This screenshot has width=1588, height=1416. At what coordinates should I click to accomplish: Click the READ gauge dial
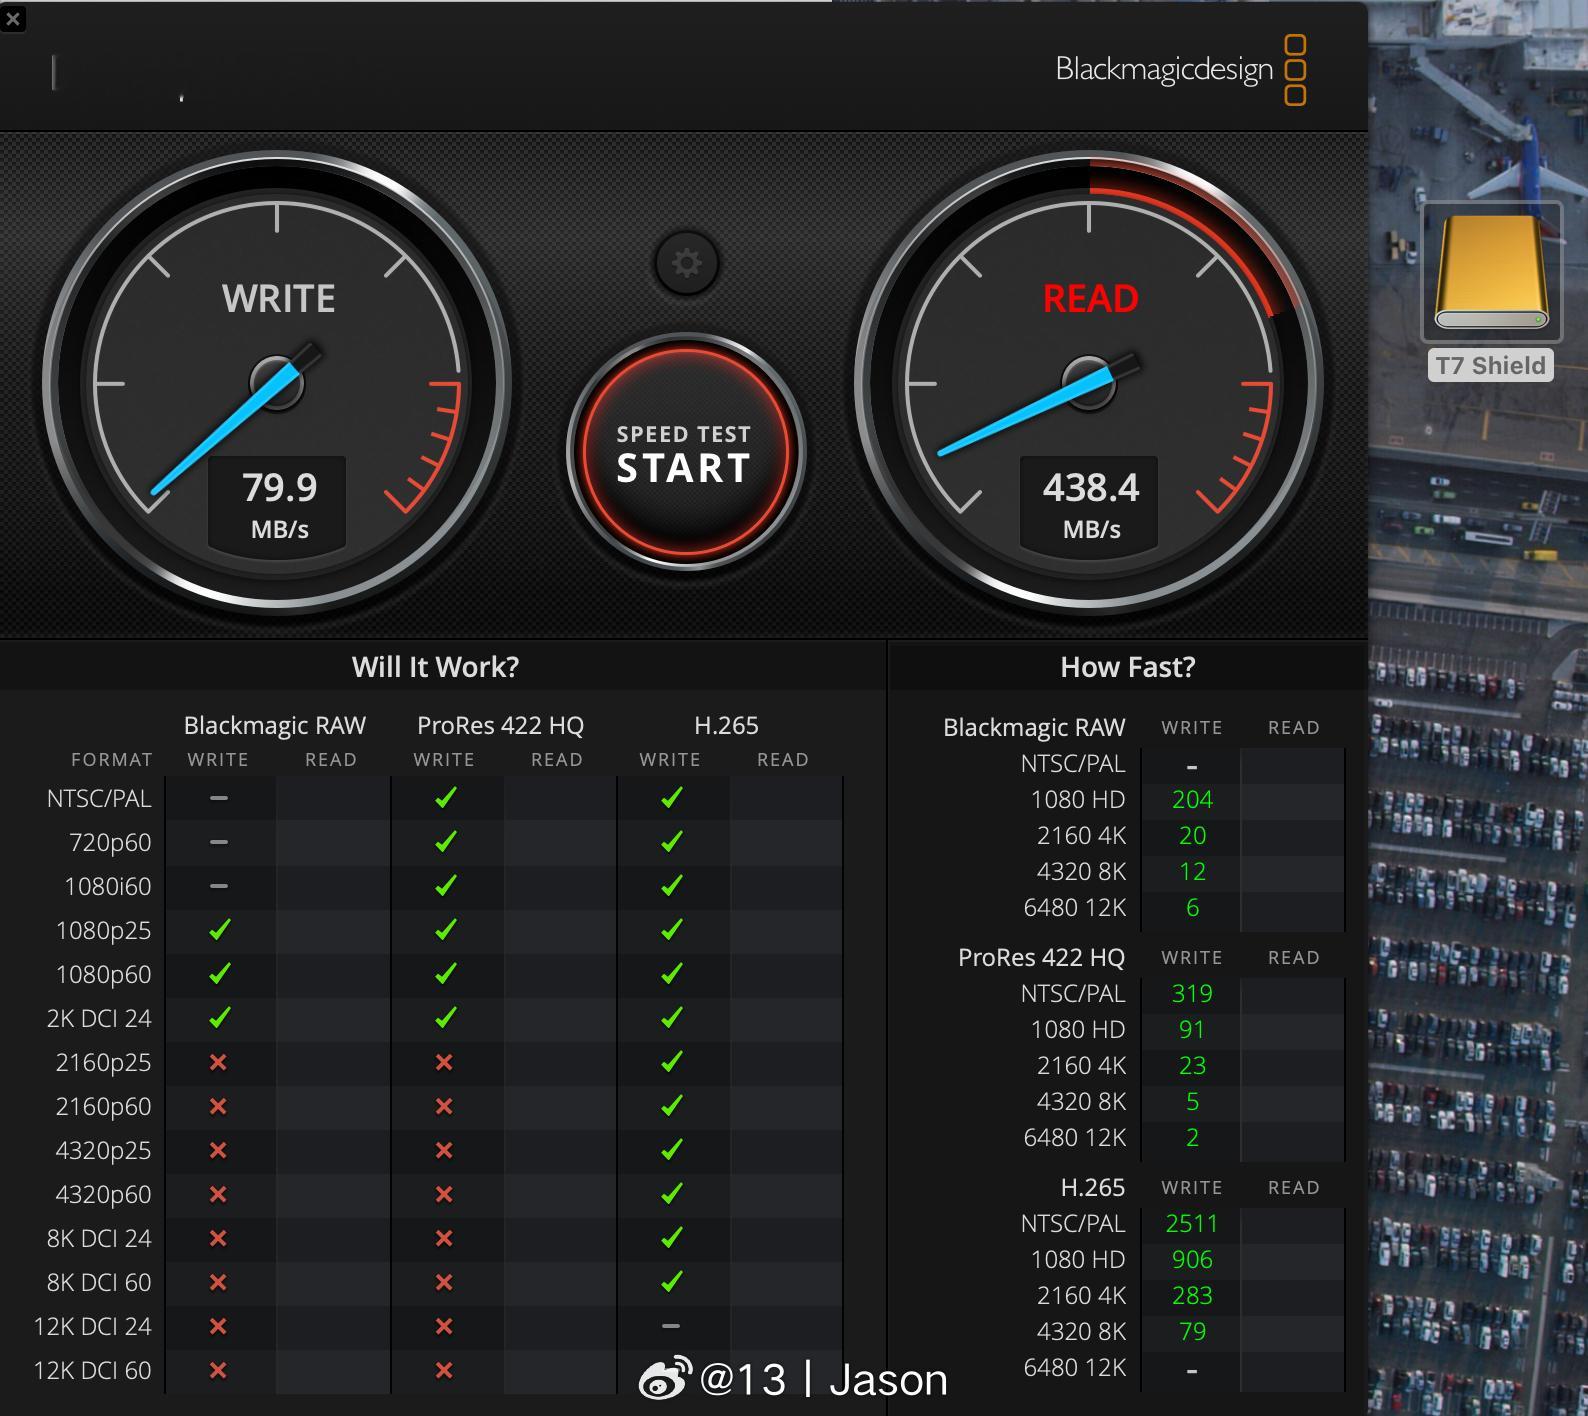tap(1089, 383)
